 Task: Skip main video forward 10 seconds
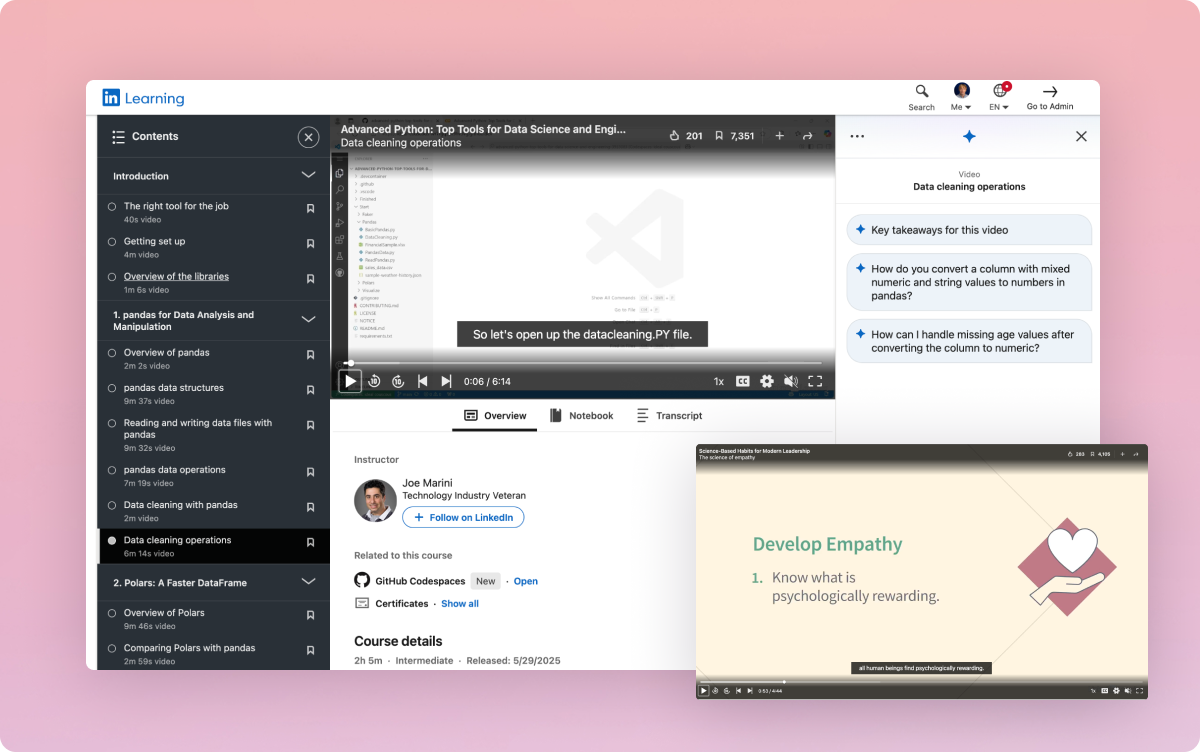click(x=398, y=381)
